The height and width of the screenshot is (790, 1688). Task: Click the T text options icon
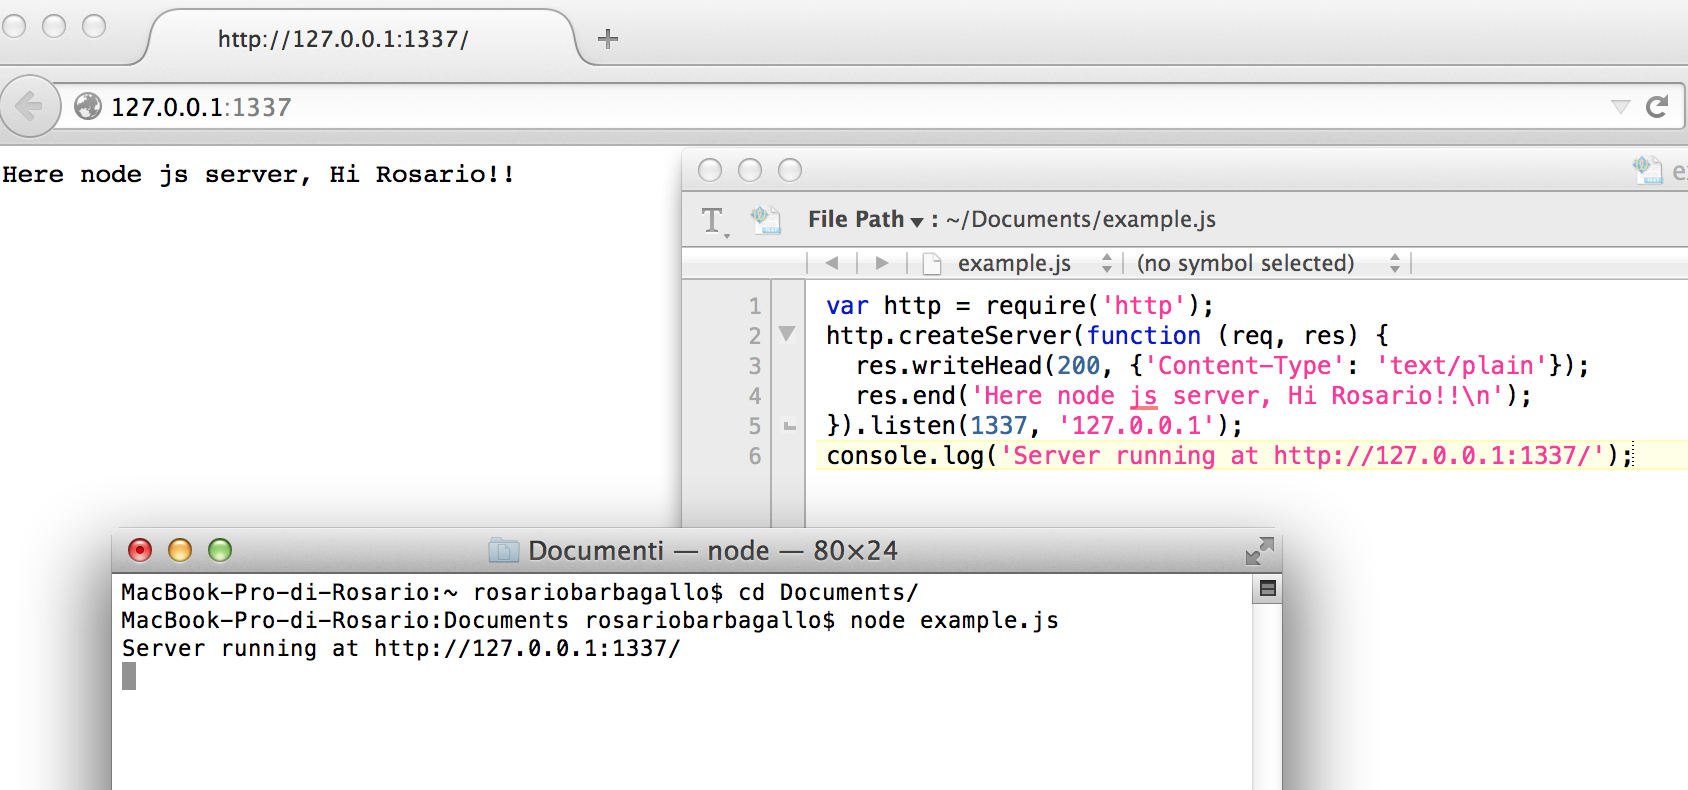point(713,220)
